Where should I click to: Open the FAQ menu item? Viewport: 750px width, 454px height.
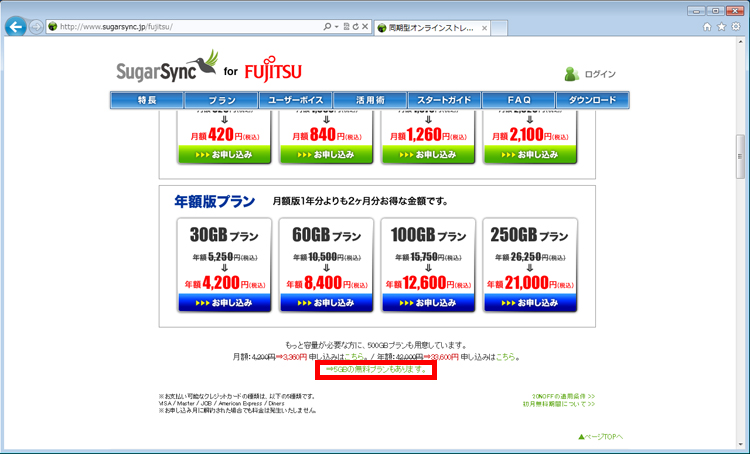[519, 100]
